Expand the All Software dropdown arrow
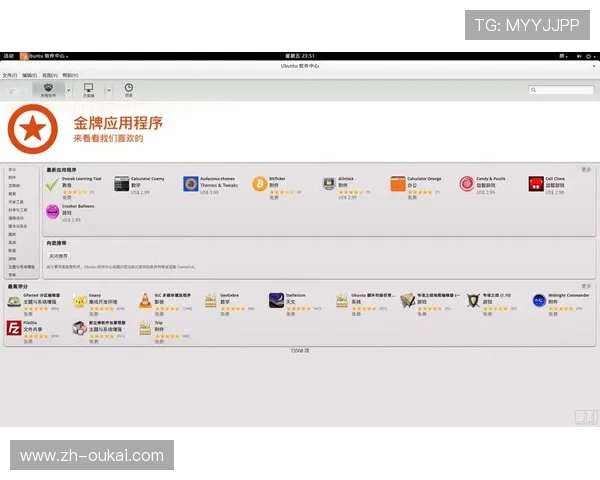The height and width of the screenshot is (480, 600). (x=68, y=90)
